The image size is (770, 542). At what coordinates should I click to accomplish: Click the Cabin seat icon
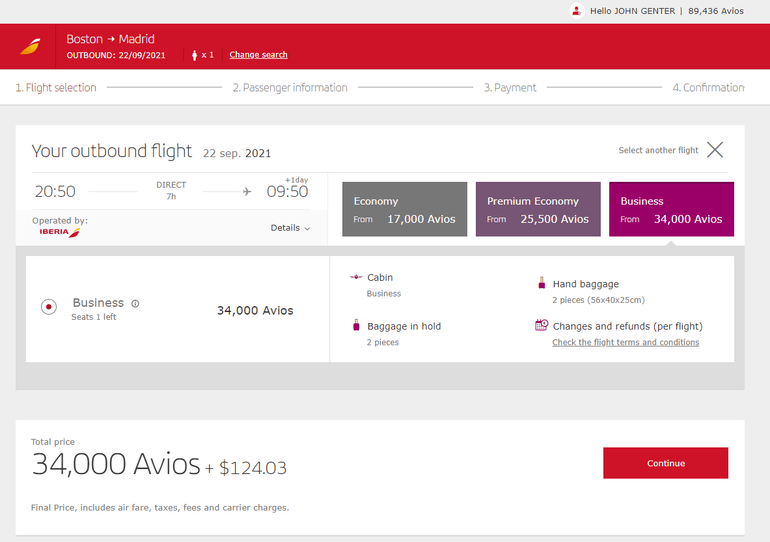[x=356, y=277]
